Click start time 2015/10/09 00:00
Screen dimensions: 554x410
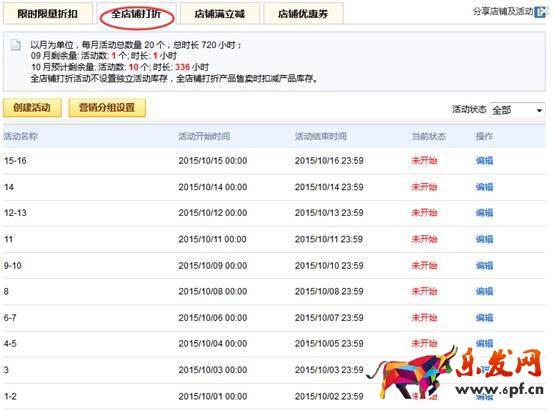(x=213, y=265)
